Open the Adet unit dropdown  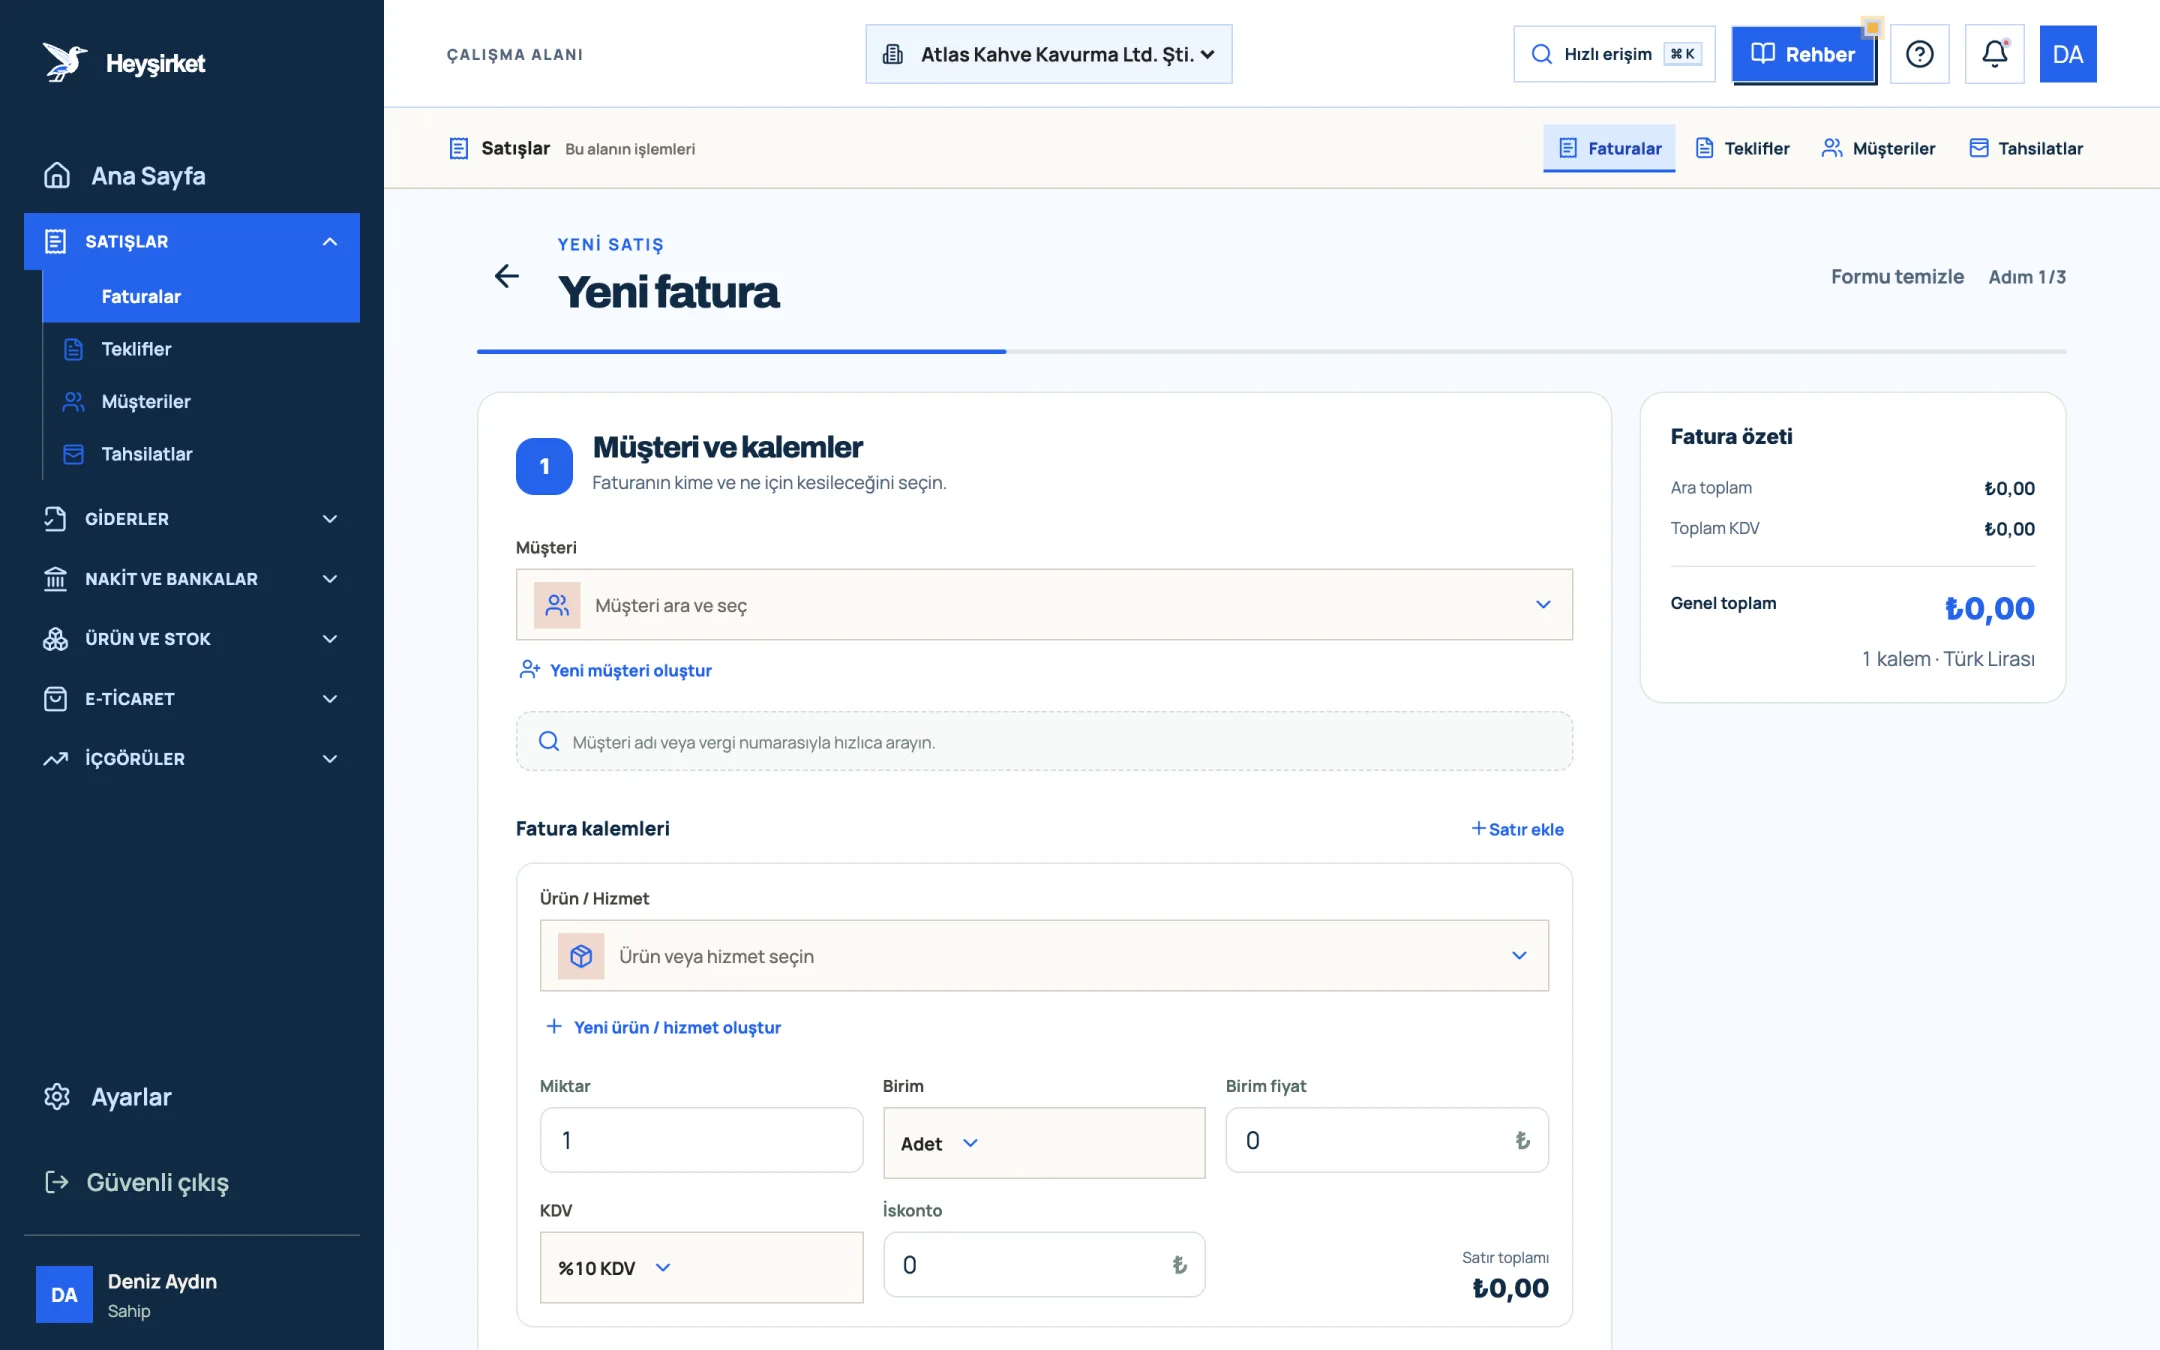click(1044, 1143)
